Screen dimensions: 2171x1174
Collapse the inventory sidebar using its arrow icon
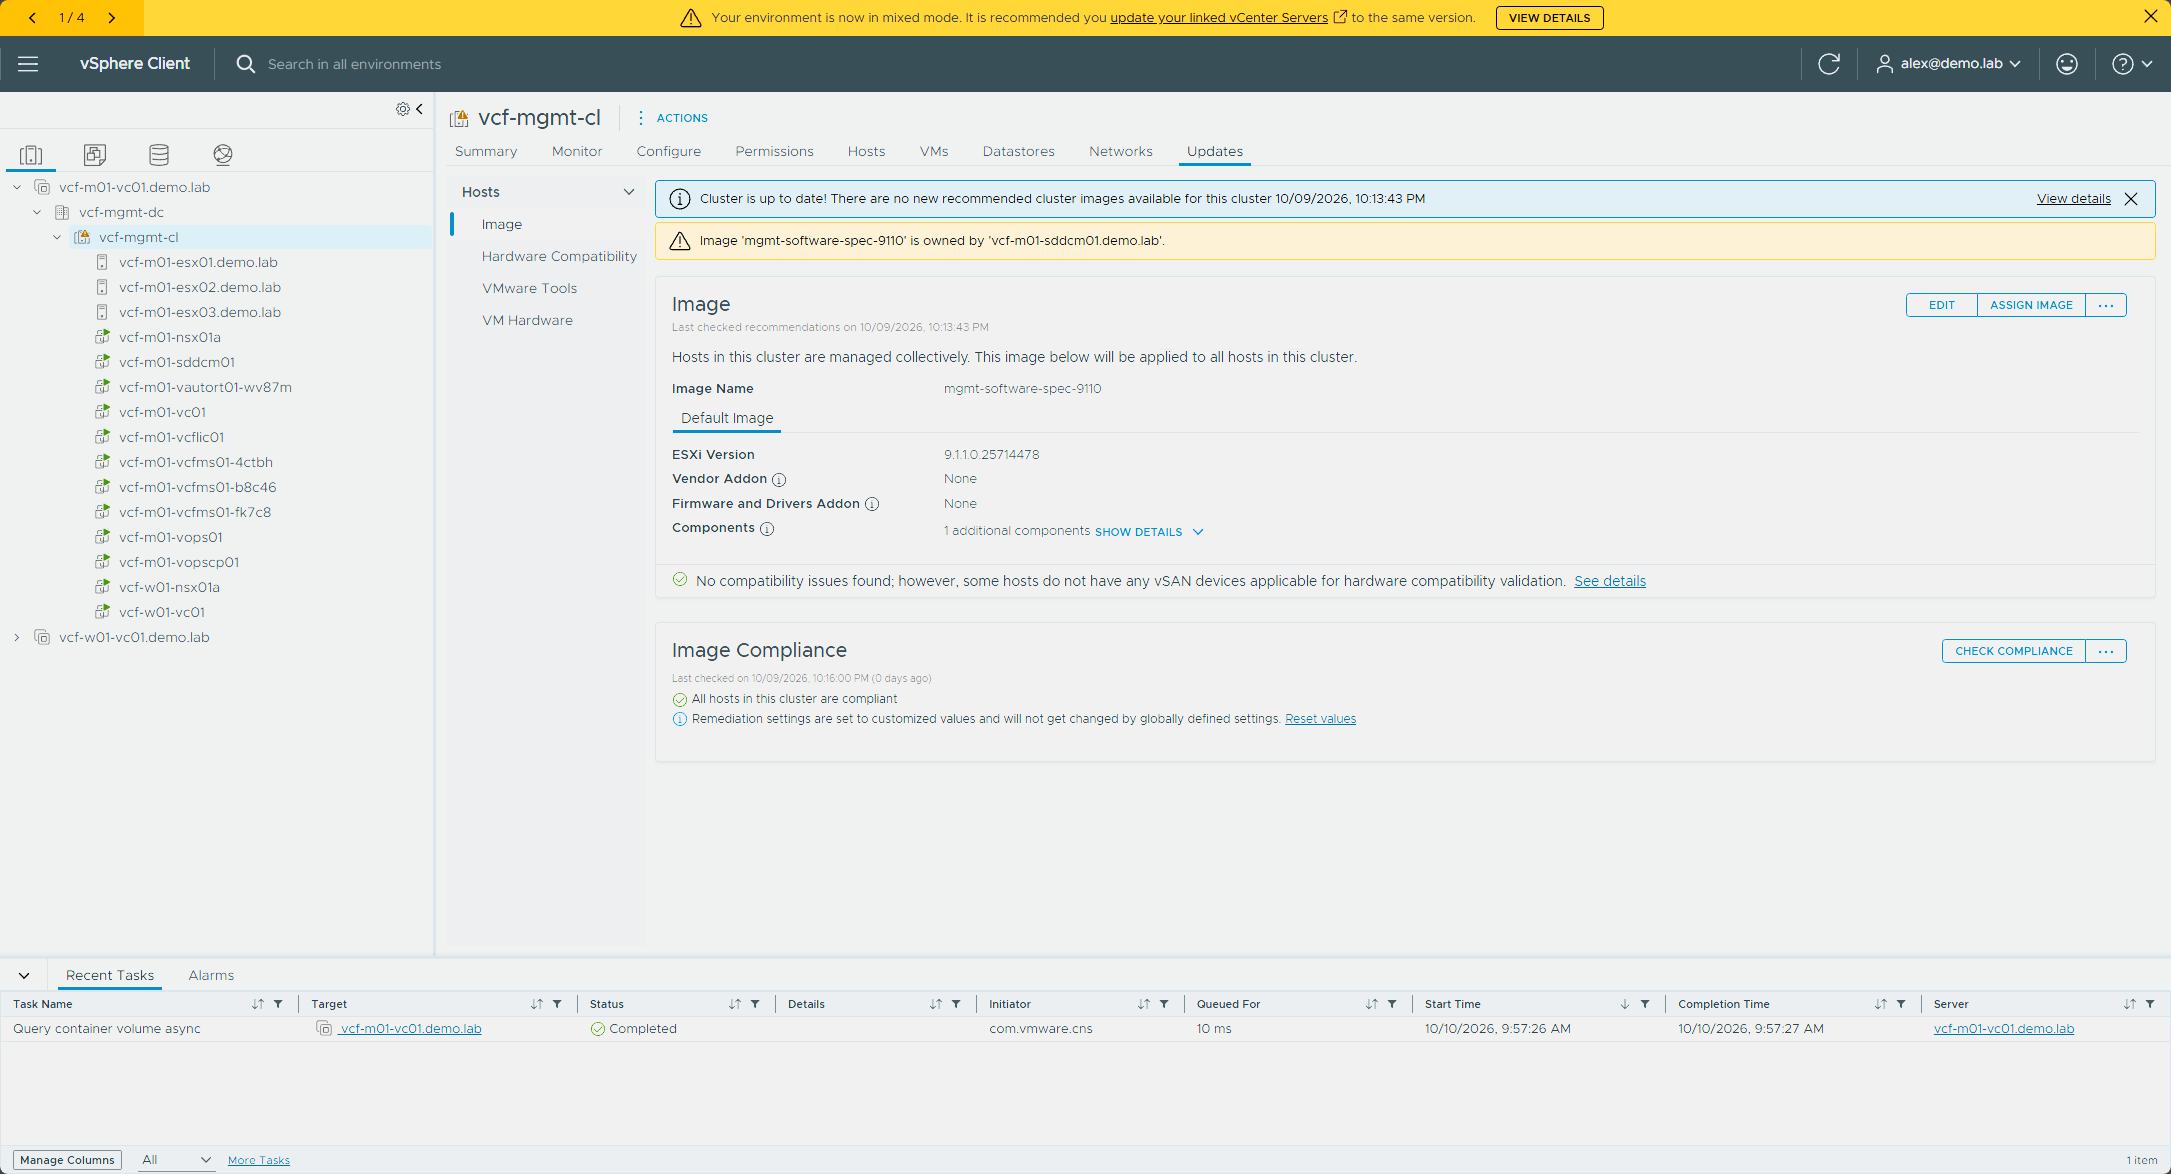pyautogui.click(x=419, y=109)
